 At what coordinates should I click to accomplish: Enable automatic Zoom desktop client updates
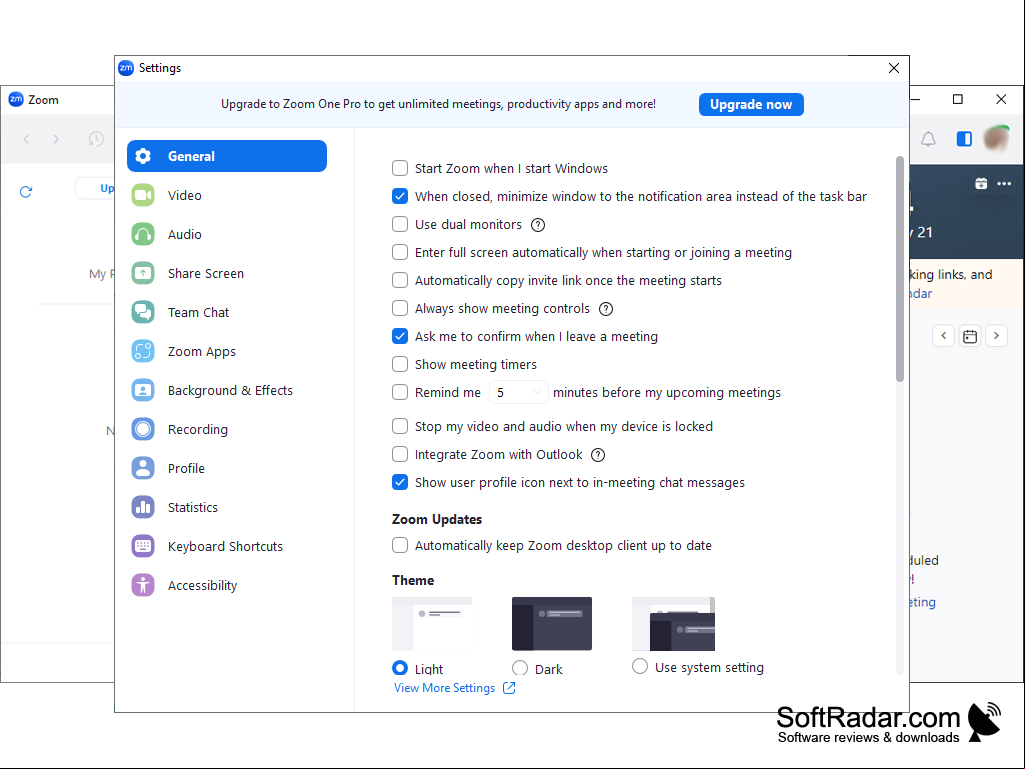(x=400, y=545)
